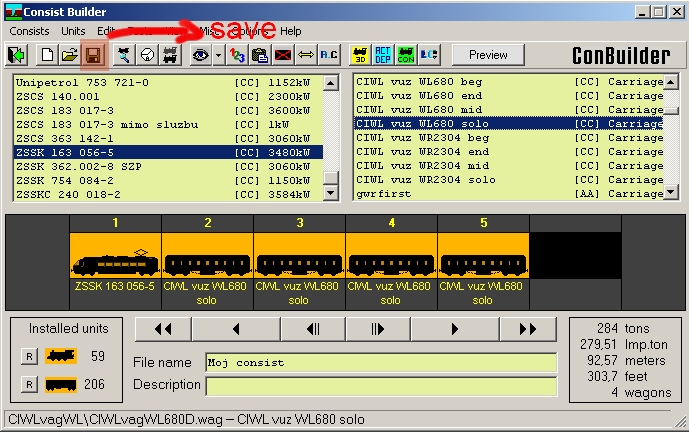Click the red envelope delete icon
689x432 pixels.
283,55
